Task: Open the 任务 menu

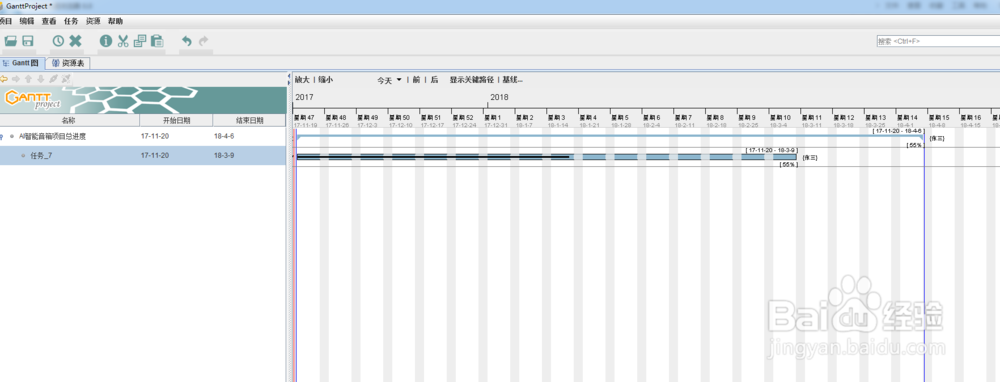Action: coord(71,21)
